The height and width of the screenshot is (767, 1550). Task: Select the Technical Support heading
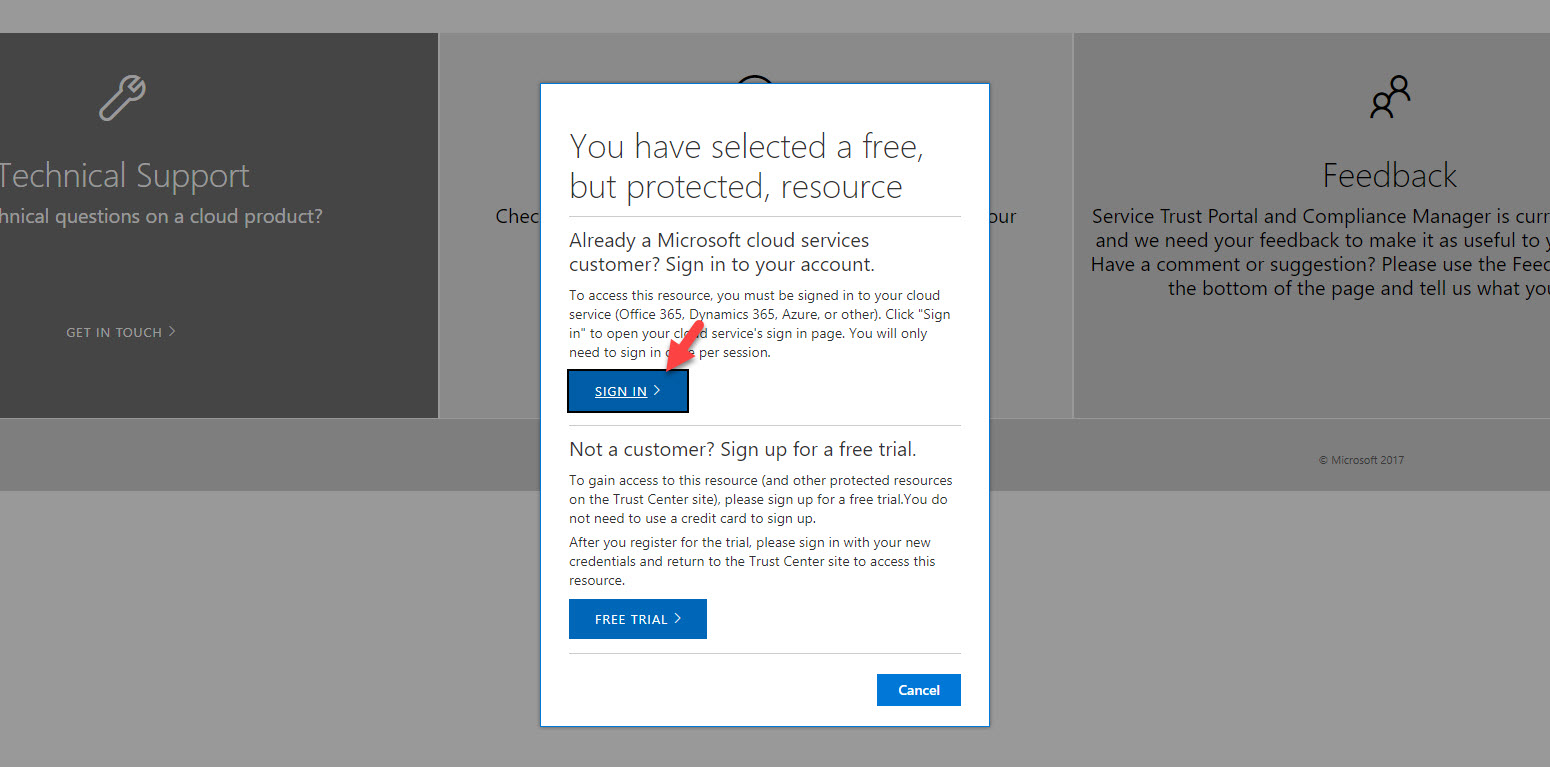(x=124, y=176)
